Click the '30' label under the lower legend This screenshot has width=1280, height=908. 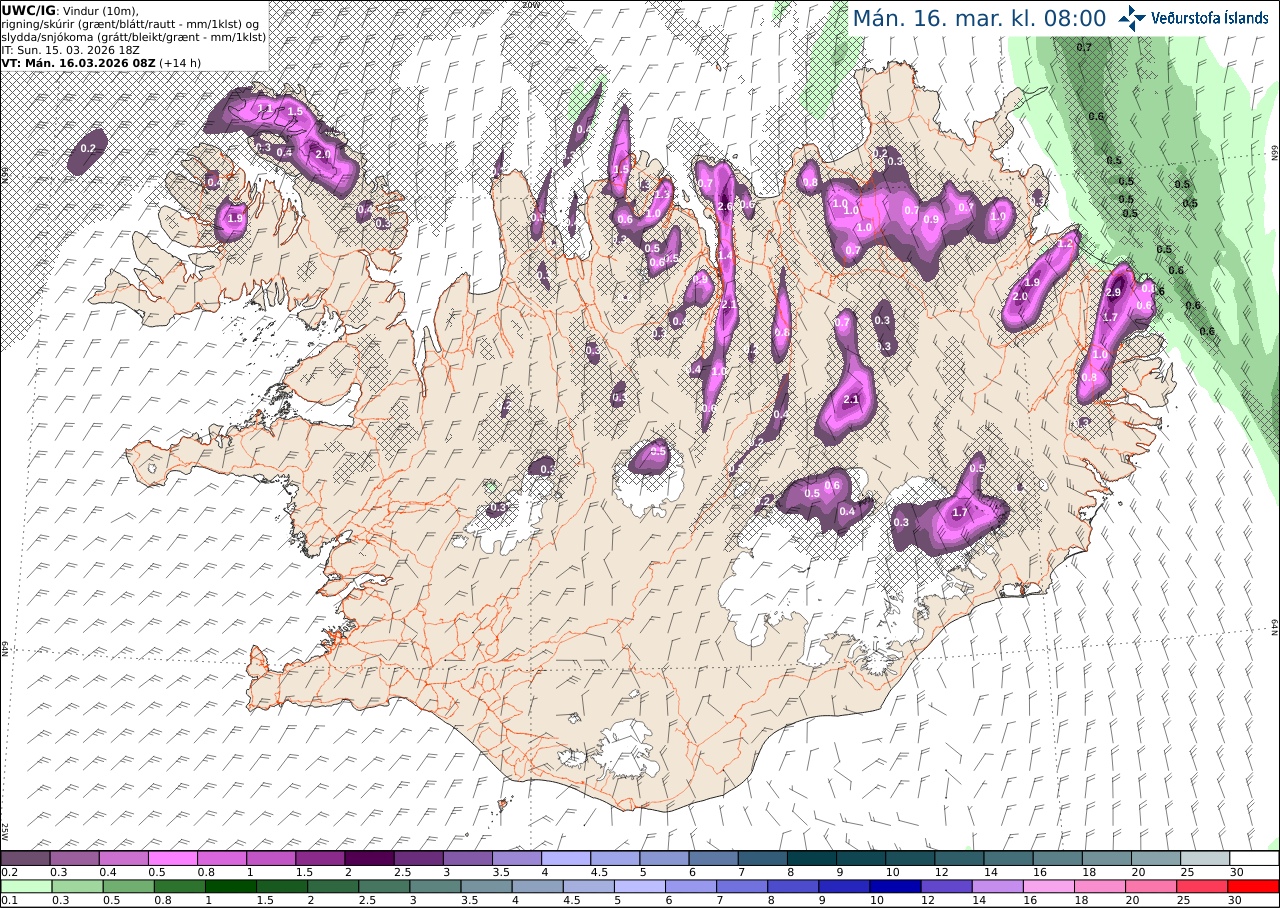point(1235,900)
